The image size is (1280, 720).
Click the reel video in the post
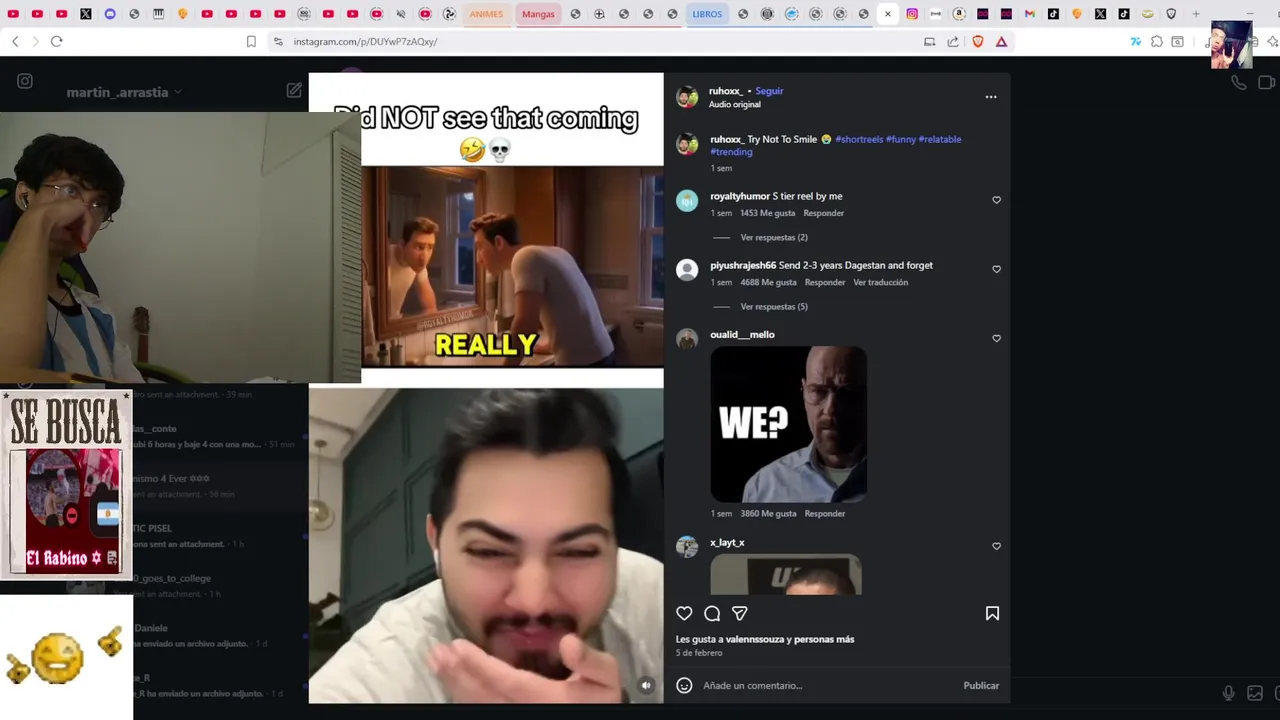486,388
